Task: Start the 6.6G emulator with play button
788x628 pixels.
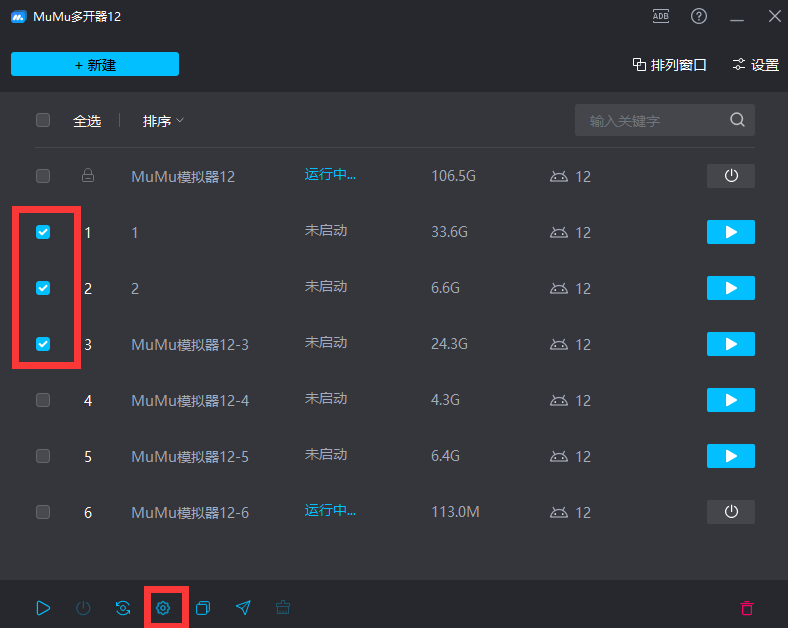Action: 731,288
